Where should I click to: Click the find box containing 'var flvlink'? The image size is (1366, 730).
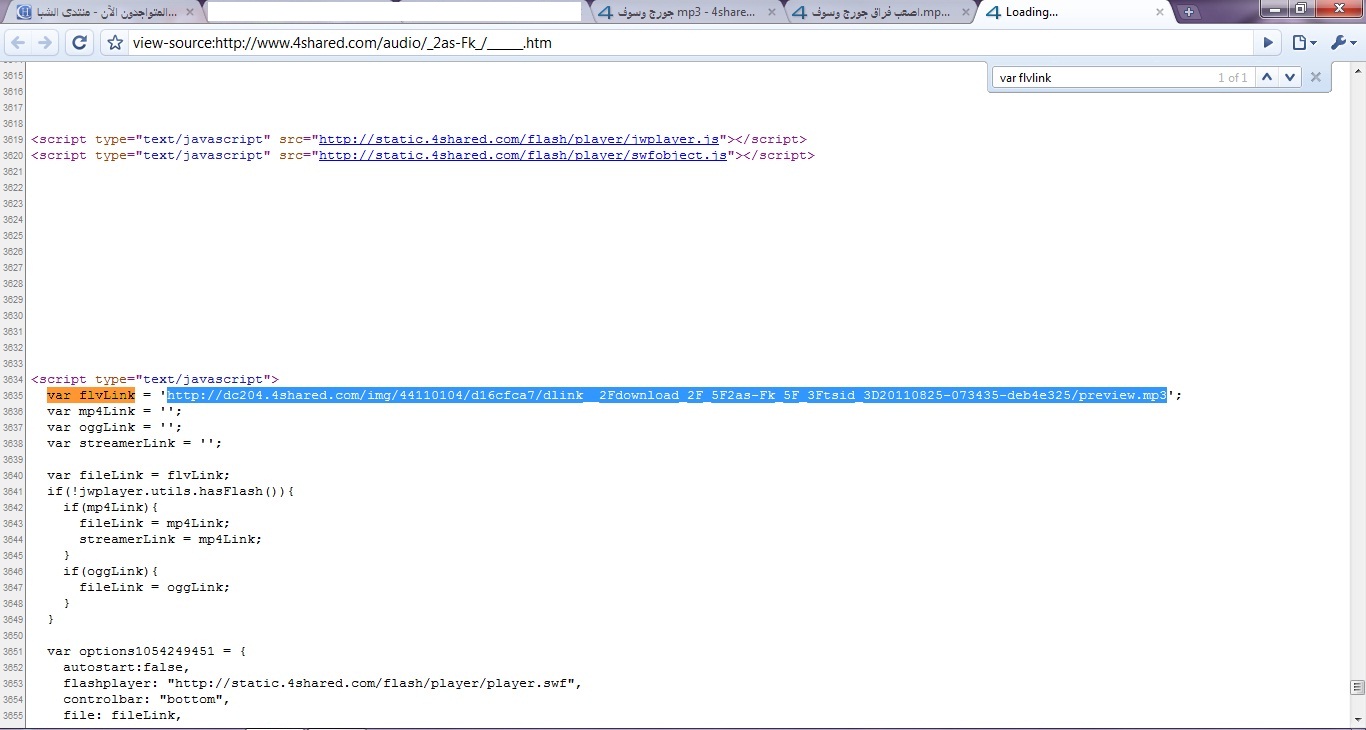point(1100,77)
